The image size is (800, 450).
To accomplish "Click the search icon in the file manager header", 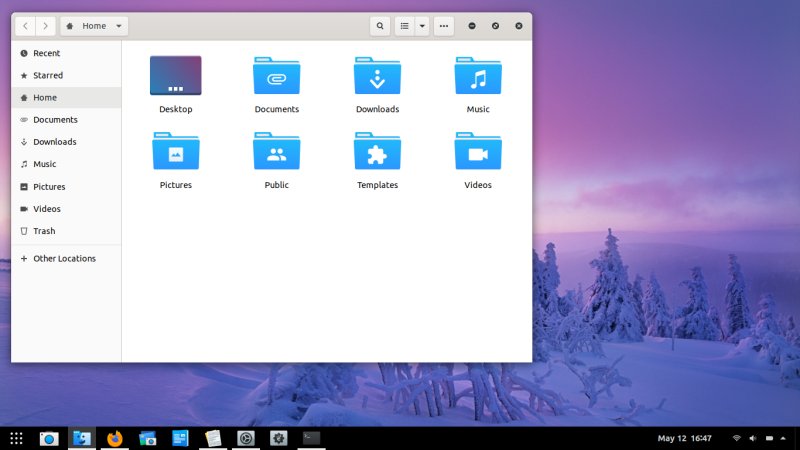I will (x=380, y=26).
